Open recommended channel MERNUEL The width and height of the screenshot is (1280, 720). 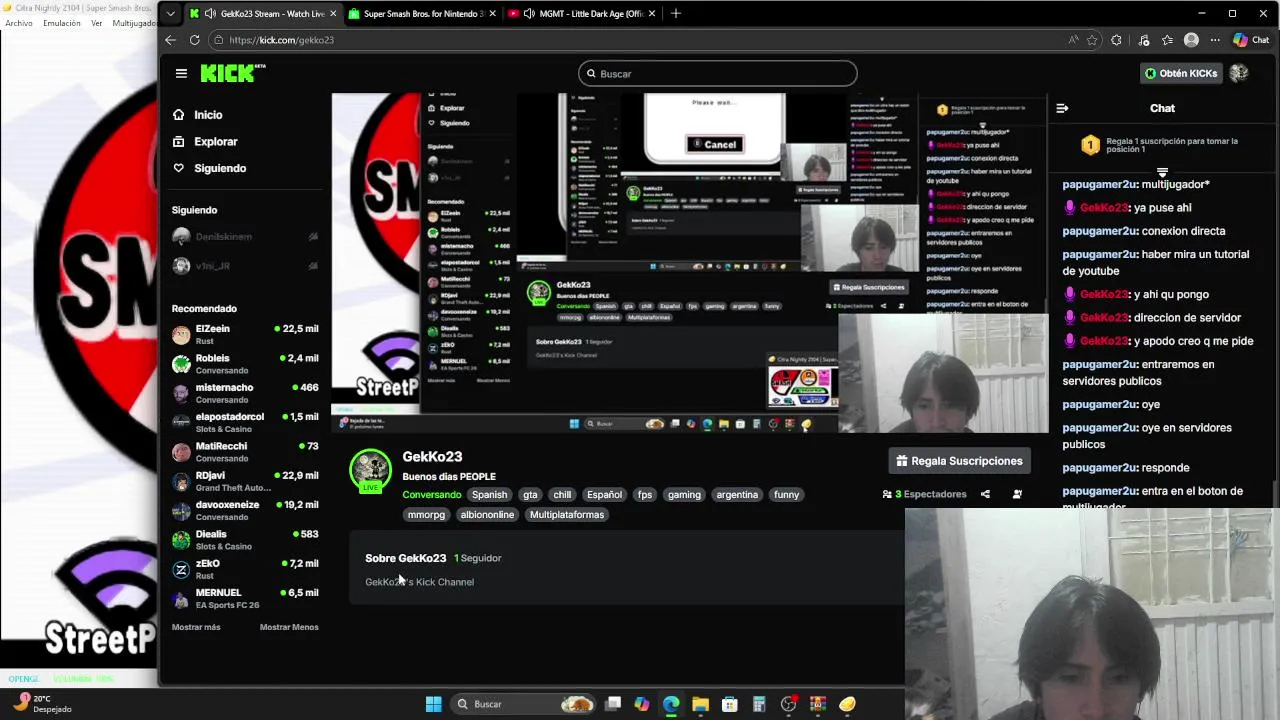(x=245, y=598)
